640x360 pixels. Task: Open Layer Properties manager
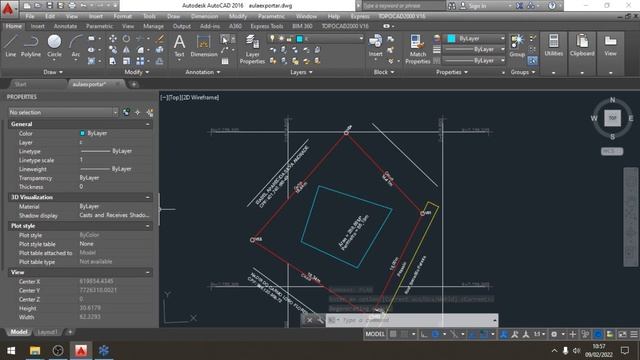(252, 49)
